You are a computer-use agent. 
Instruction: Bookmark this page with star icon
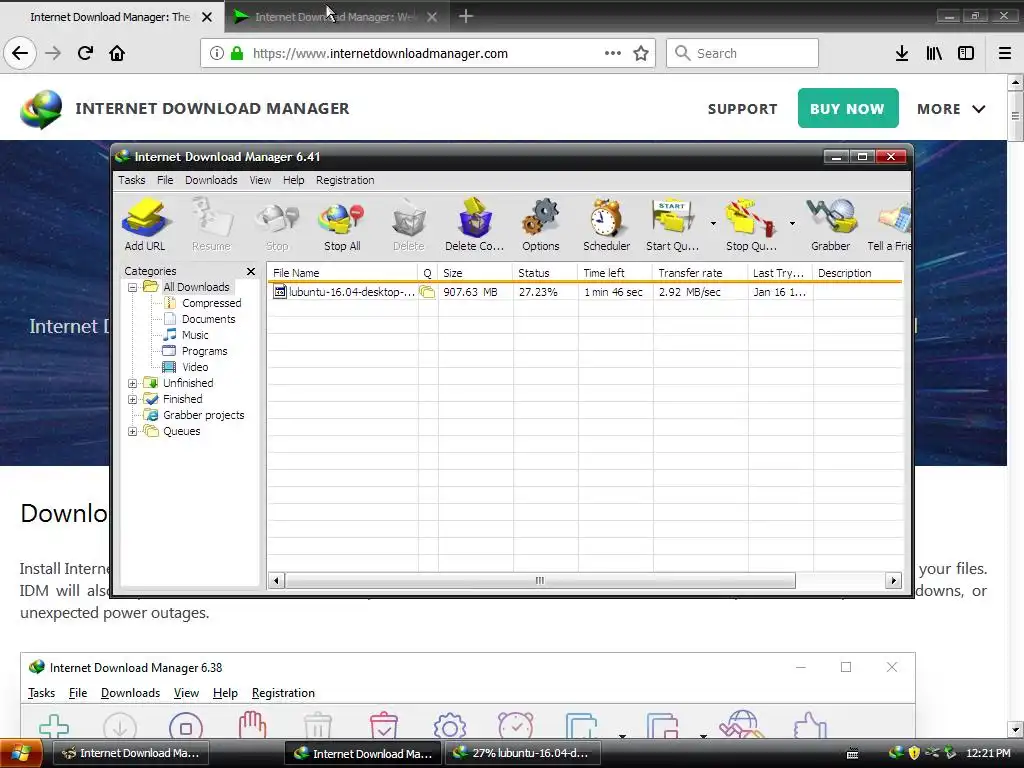coord(641,54)
